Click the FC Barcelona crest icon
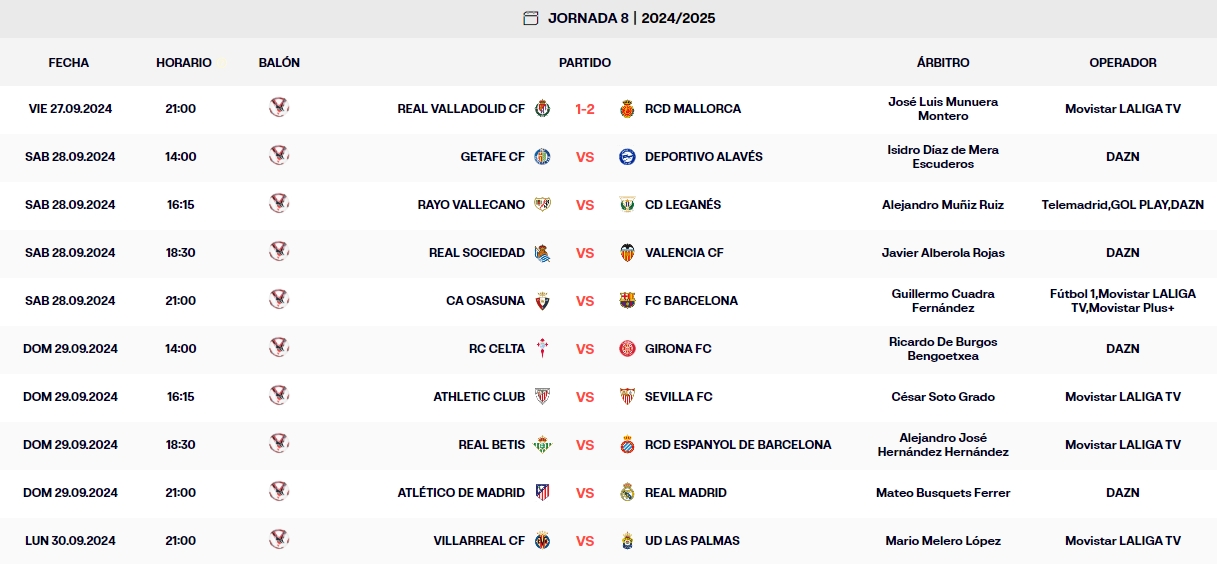The width and height of the screenshot is (1217, 564). click(627, 300)
